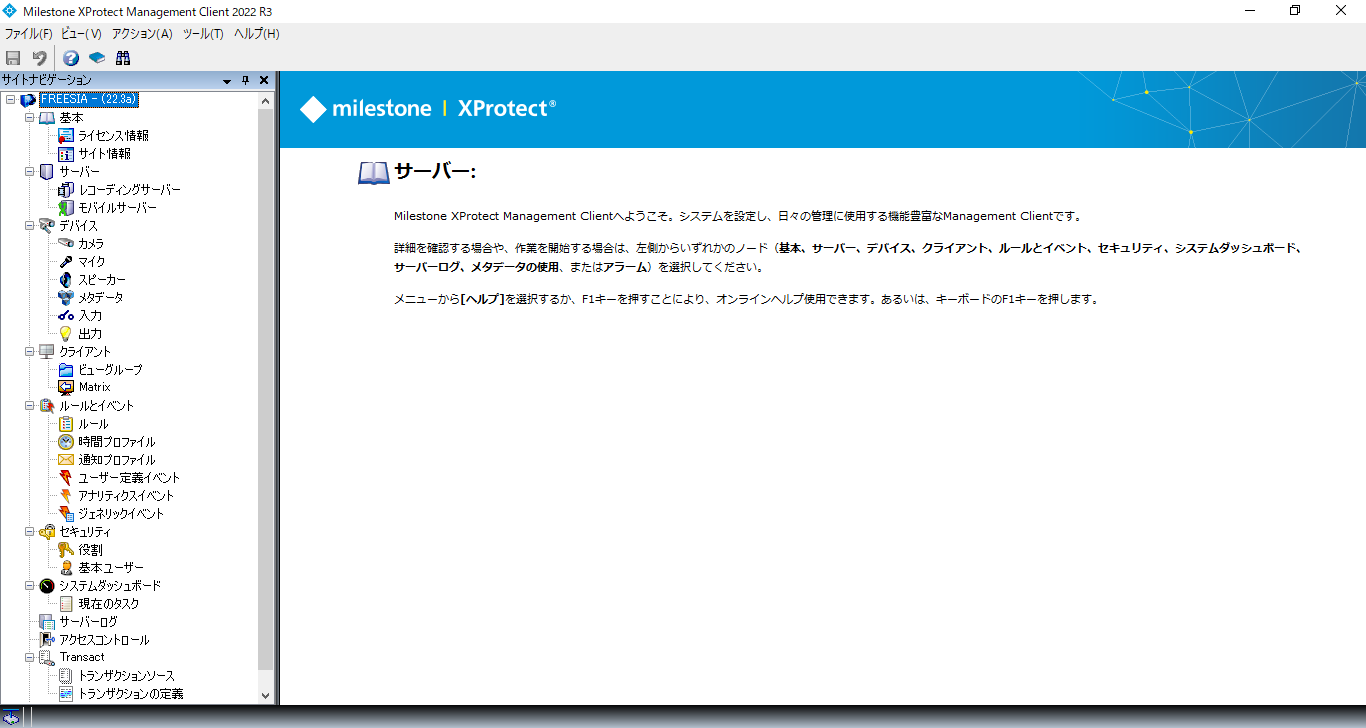
Task: Select the トランザクションの定義 tree item
Action: [131, 694]
